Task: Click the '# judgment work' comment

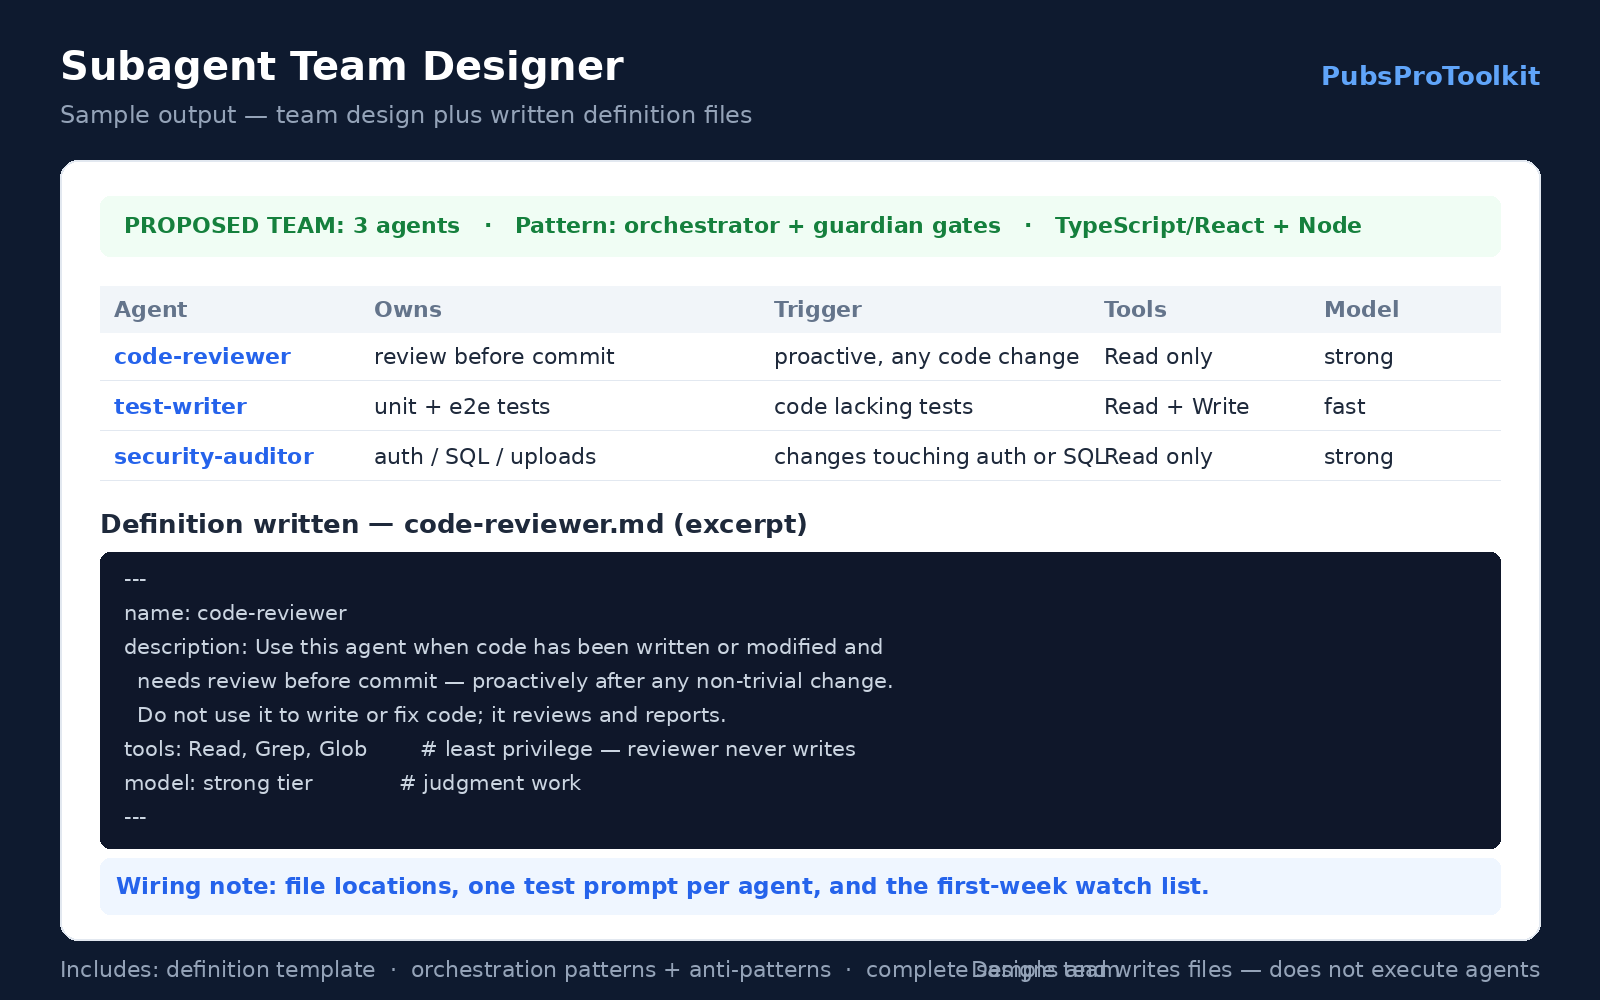Action: tap(490, 783)
